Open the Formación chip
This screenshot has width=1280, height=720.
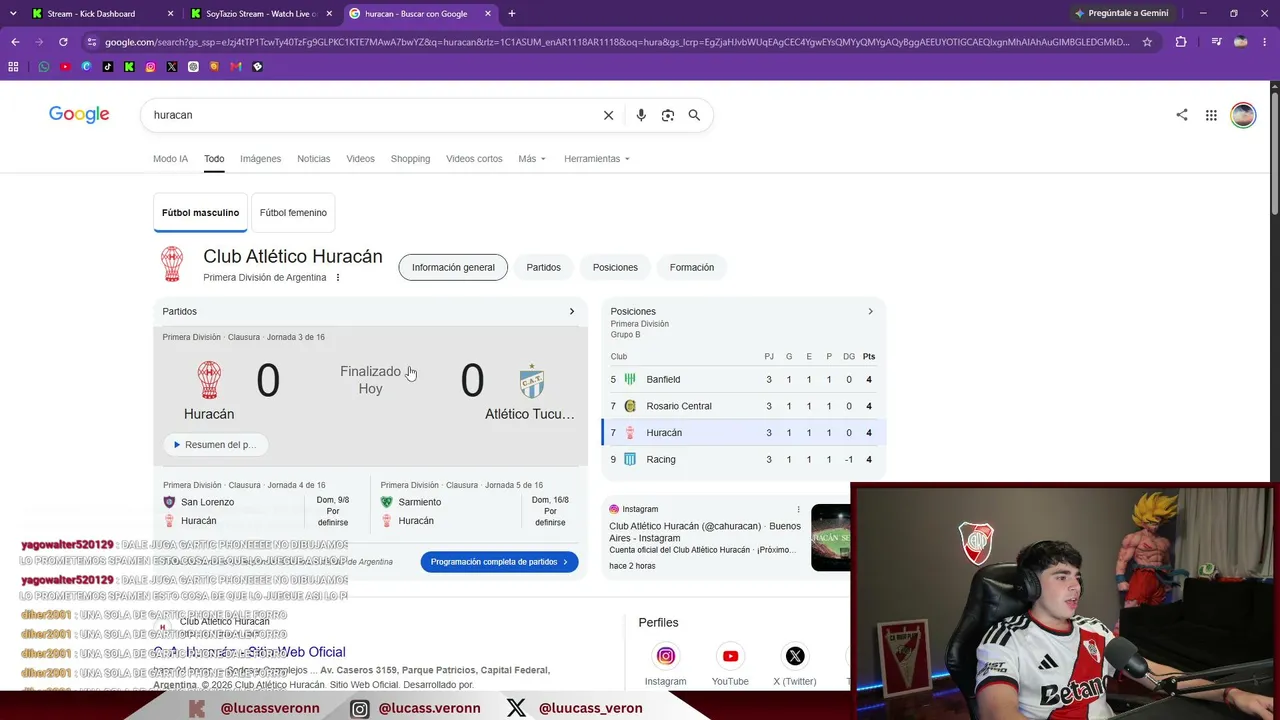point(692,268)
